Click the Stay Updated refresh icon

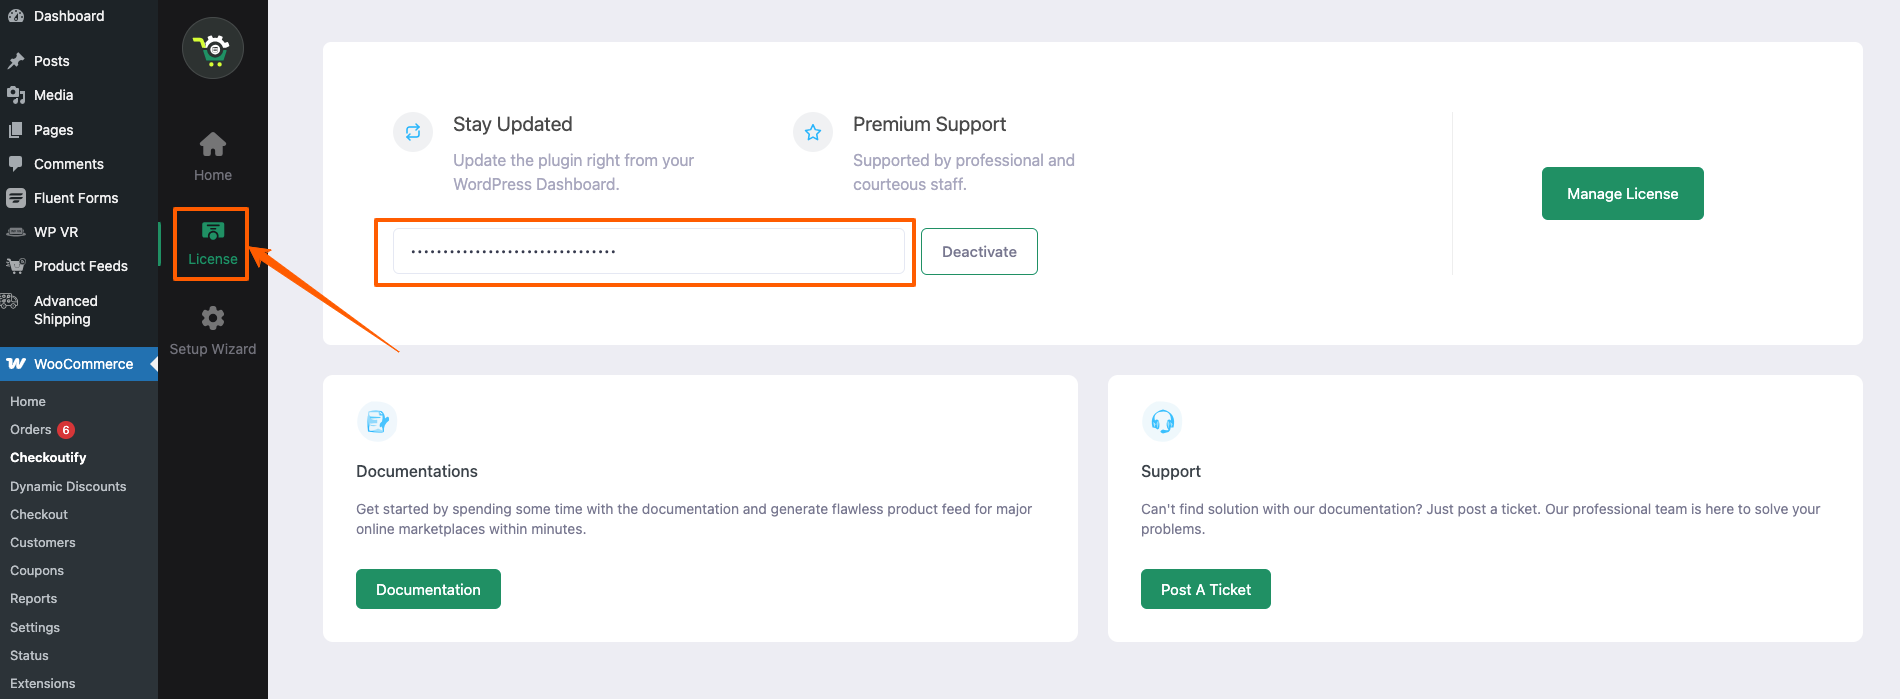point(413,132)
